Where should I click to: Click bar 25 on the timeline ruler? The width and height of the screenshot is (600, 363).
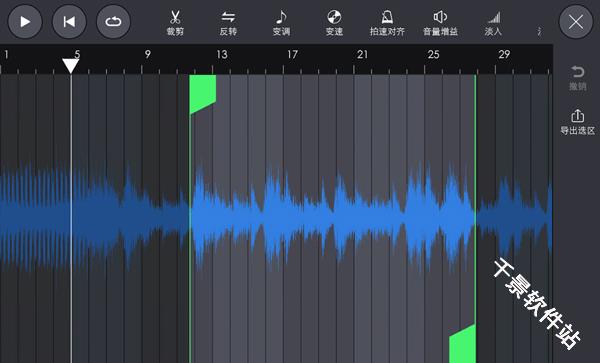point(434,55)
